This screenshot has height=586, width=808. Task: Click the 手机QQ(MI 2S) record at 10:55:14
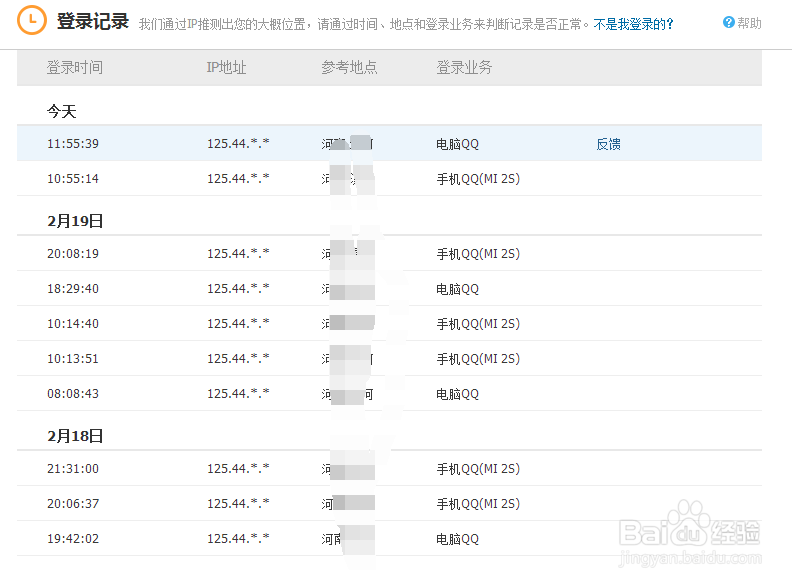478,178
